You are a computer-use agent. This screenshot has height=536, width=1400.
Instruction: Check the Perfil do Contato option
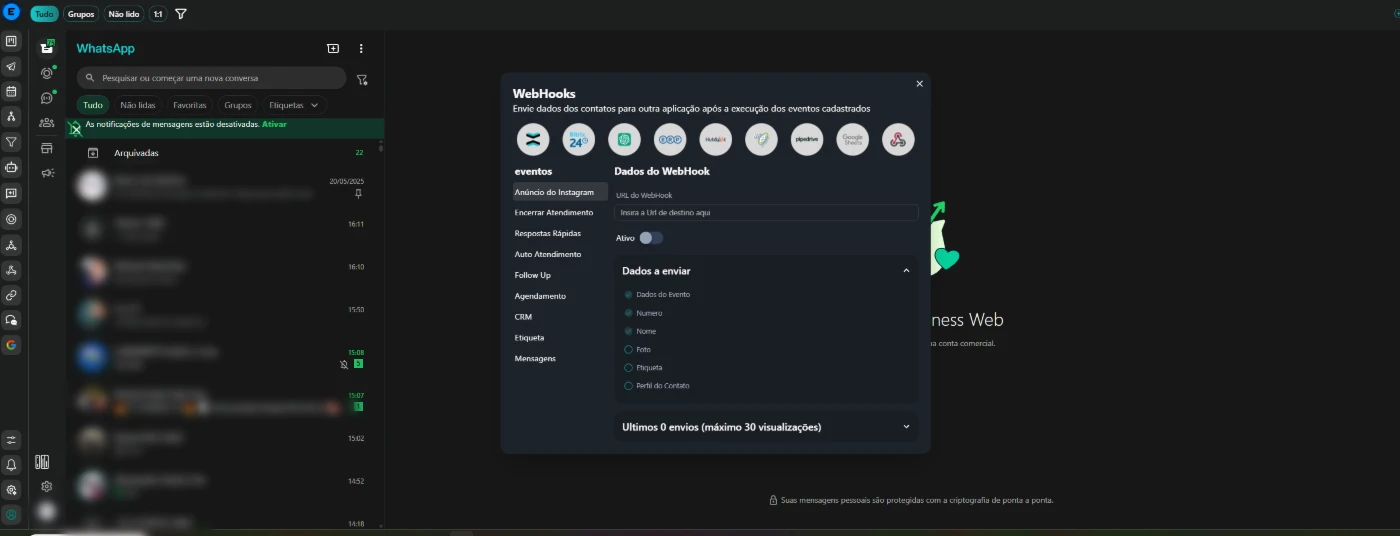coord(628,386)
